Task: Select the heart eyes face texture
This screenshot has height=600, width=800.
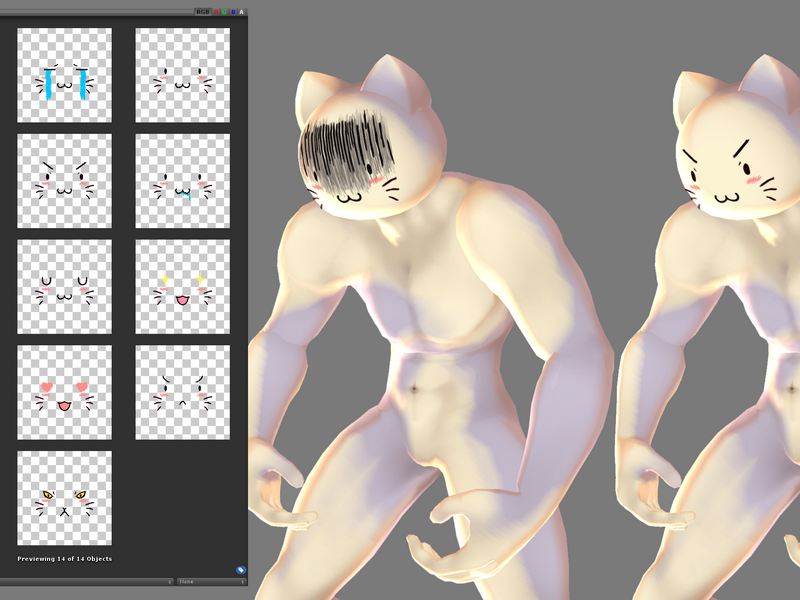Action: 64,392
